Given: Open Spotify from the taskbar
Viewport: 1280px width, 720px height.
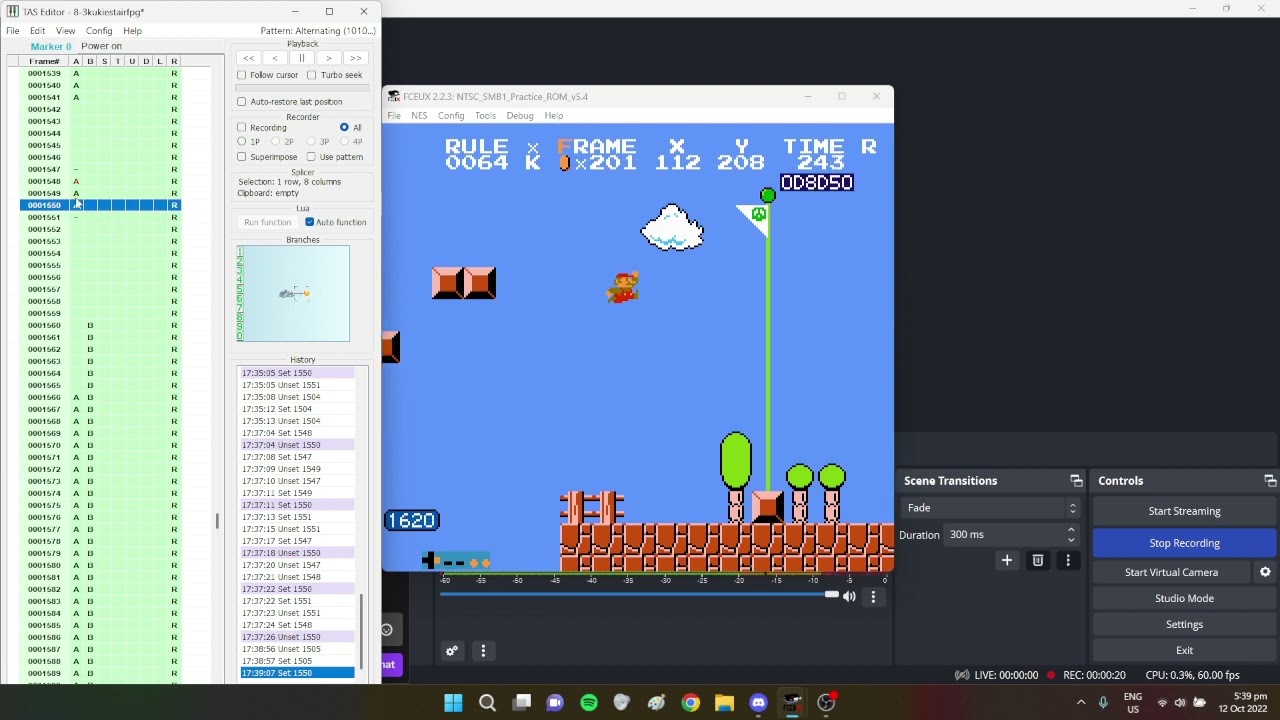Looking at the screenshot, I should (589, 703).
